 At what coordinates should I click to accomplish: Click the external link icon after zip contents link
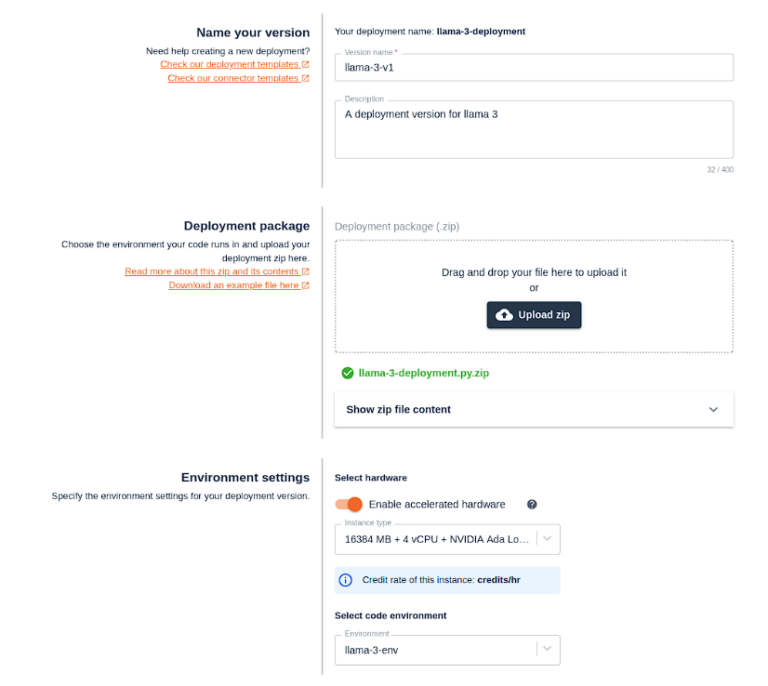306,271
